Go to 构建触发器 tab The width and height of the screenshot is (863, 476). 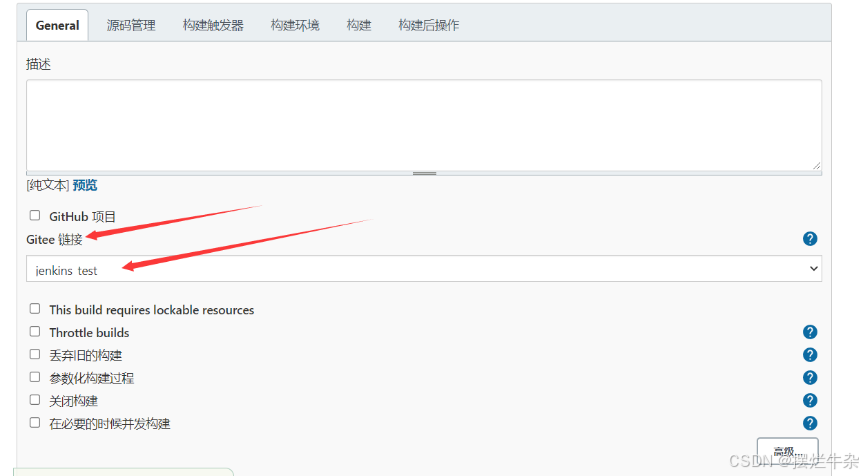click(x=213, y=25)
